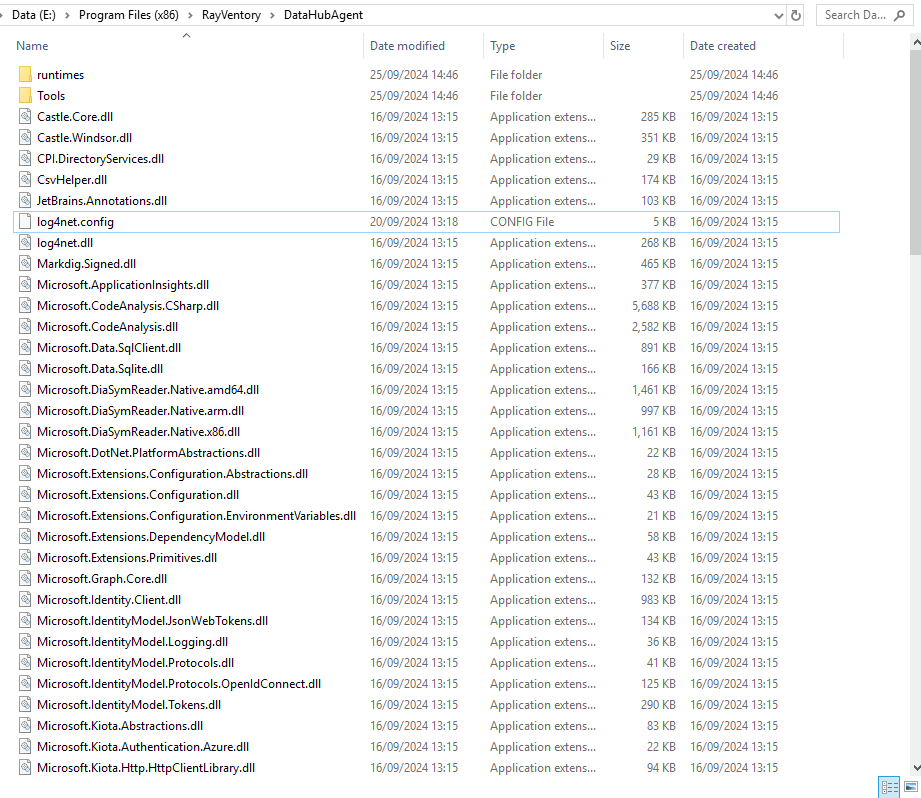Select CPI.DirectoryServices.dll file name
The image size is (921, 798).
pos(100,159)
